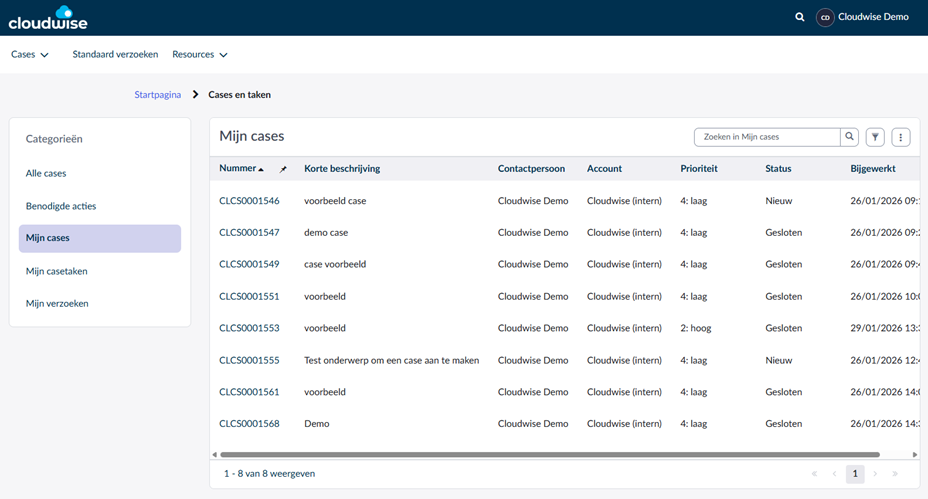Go to the first page arrow
The height and width of the screenshot is (499, 928).
click(815, 474)
